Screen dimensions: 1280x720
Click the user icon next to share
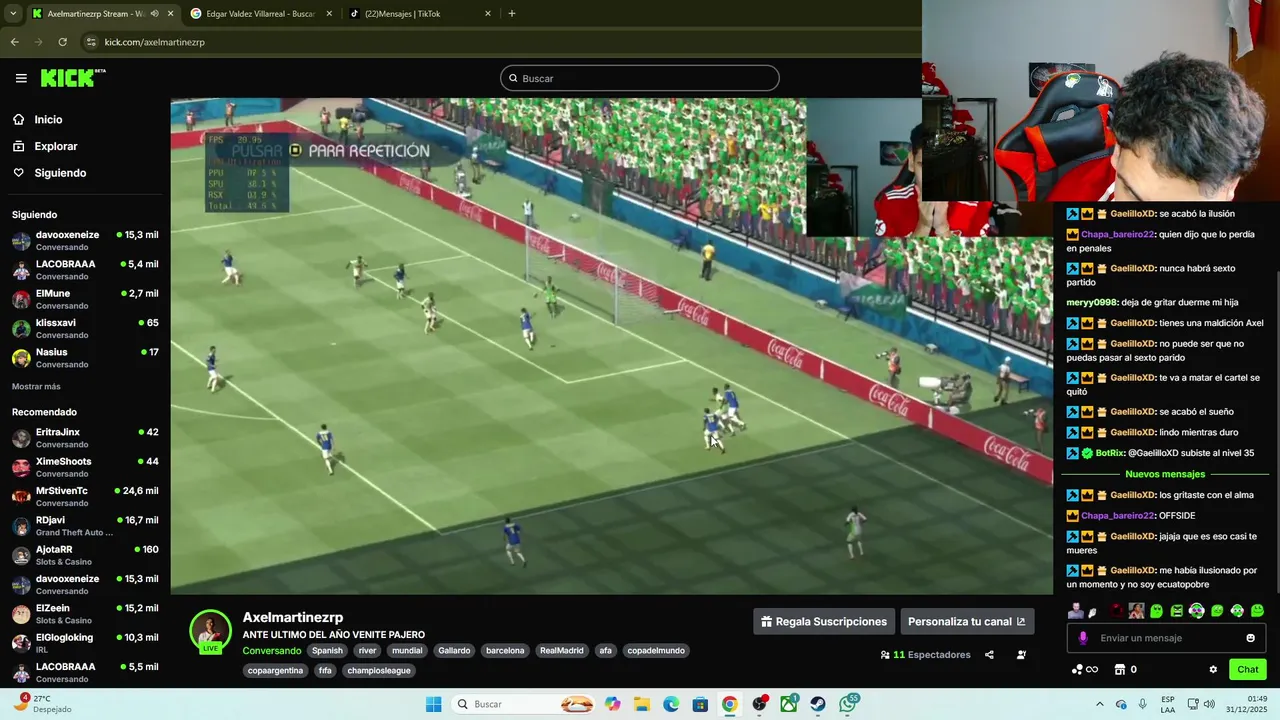point(1021,655)
